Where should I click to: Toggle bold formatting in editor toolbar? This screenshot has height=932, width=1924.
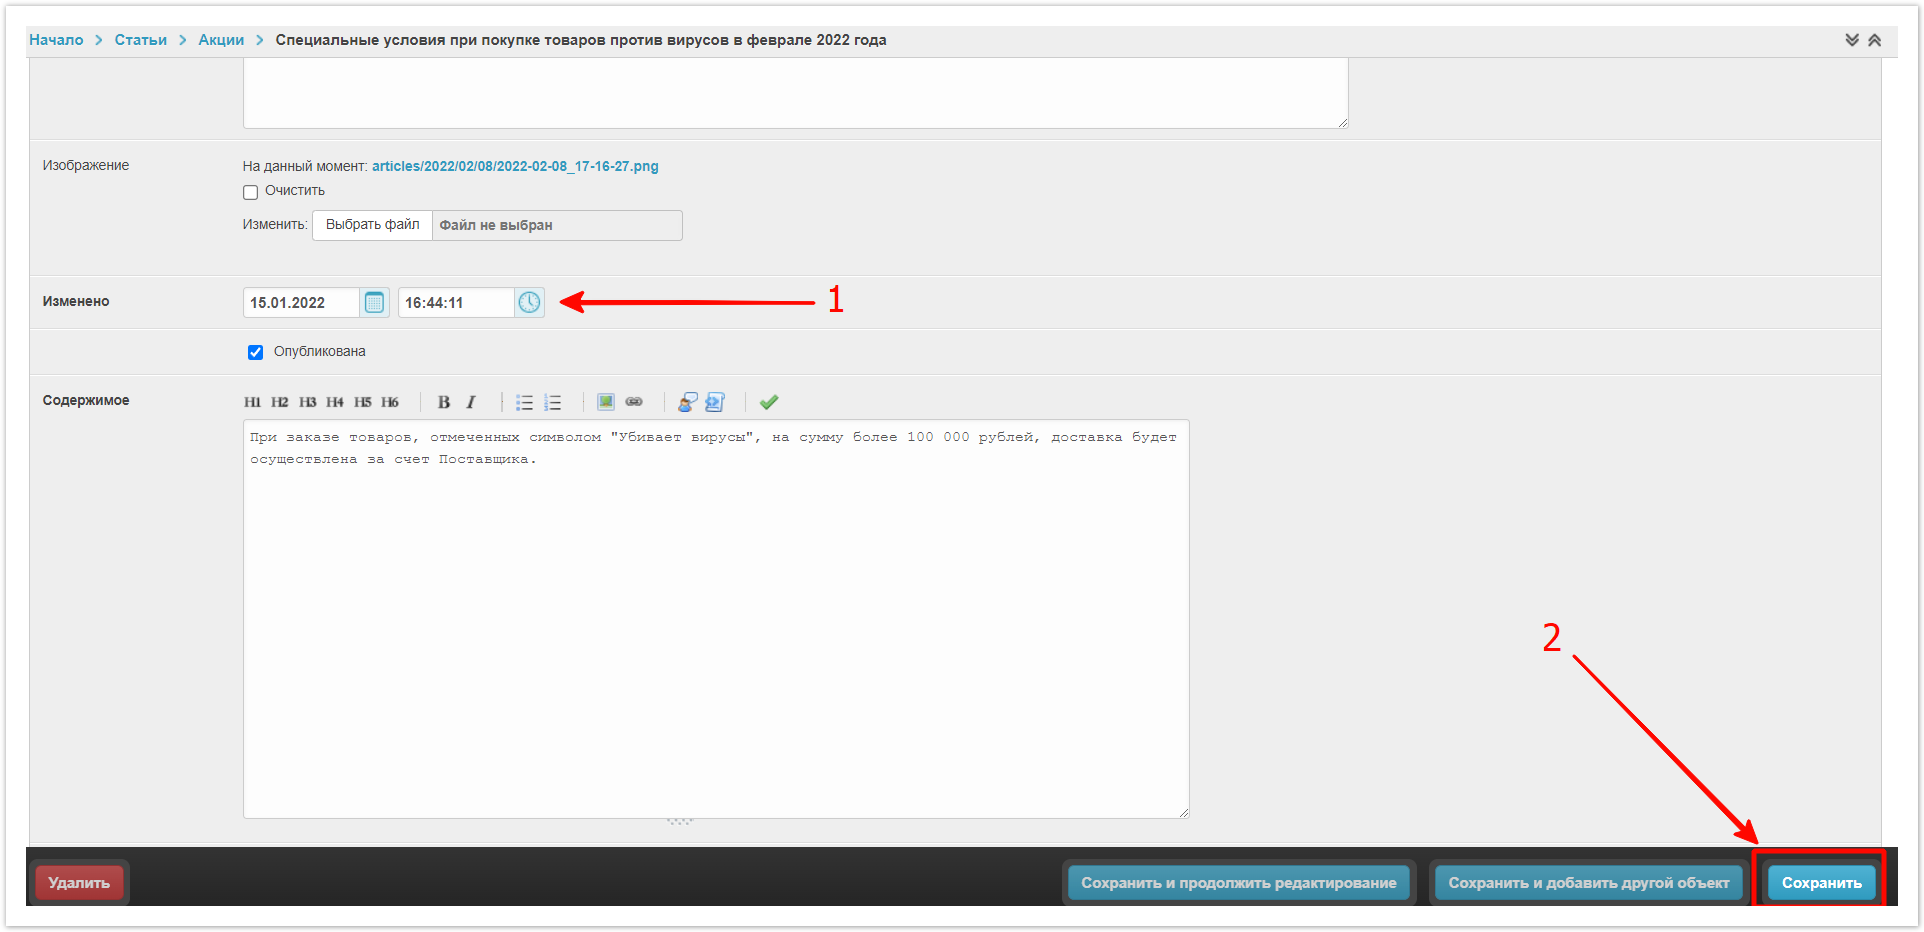[444, 402]
